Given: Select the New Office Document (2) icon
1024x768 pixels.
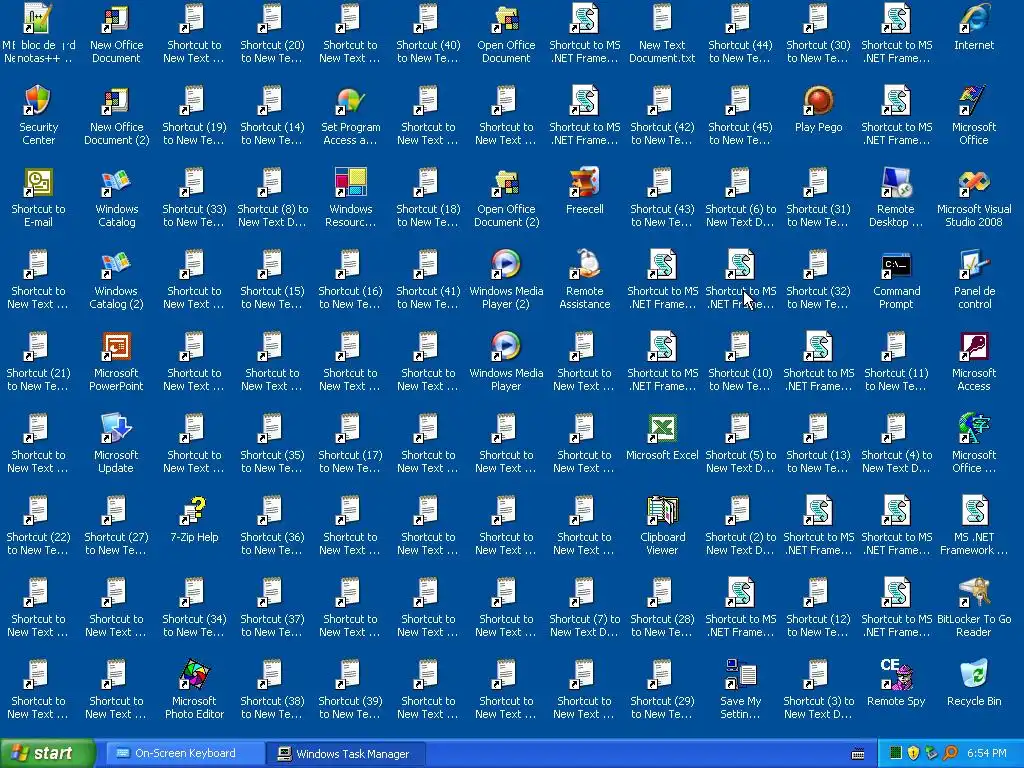Looking at the screenshot, I should click(116, 114).
